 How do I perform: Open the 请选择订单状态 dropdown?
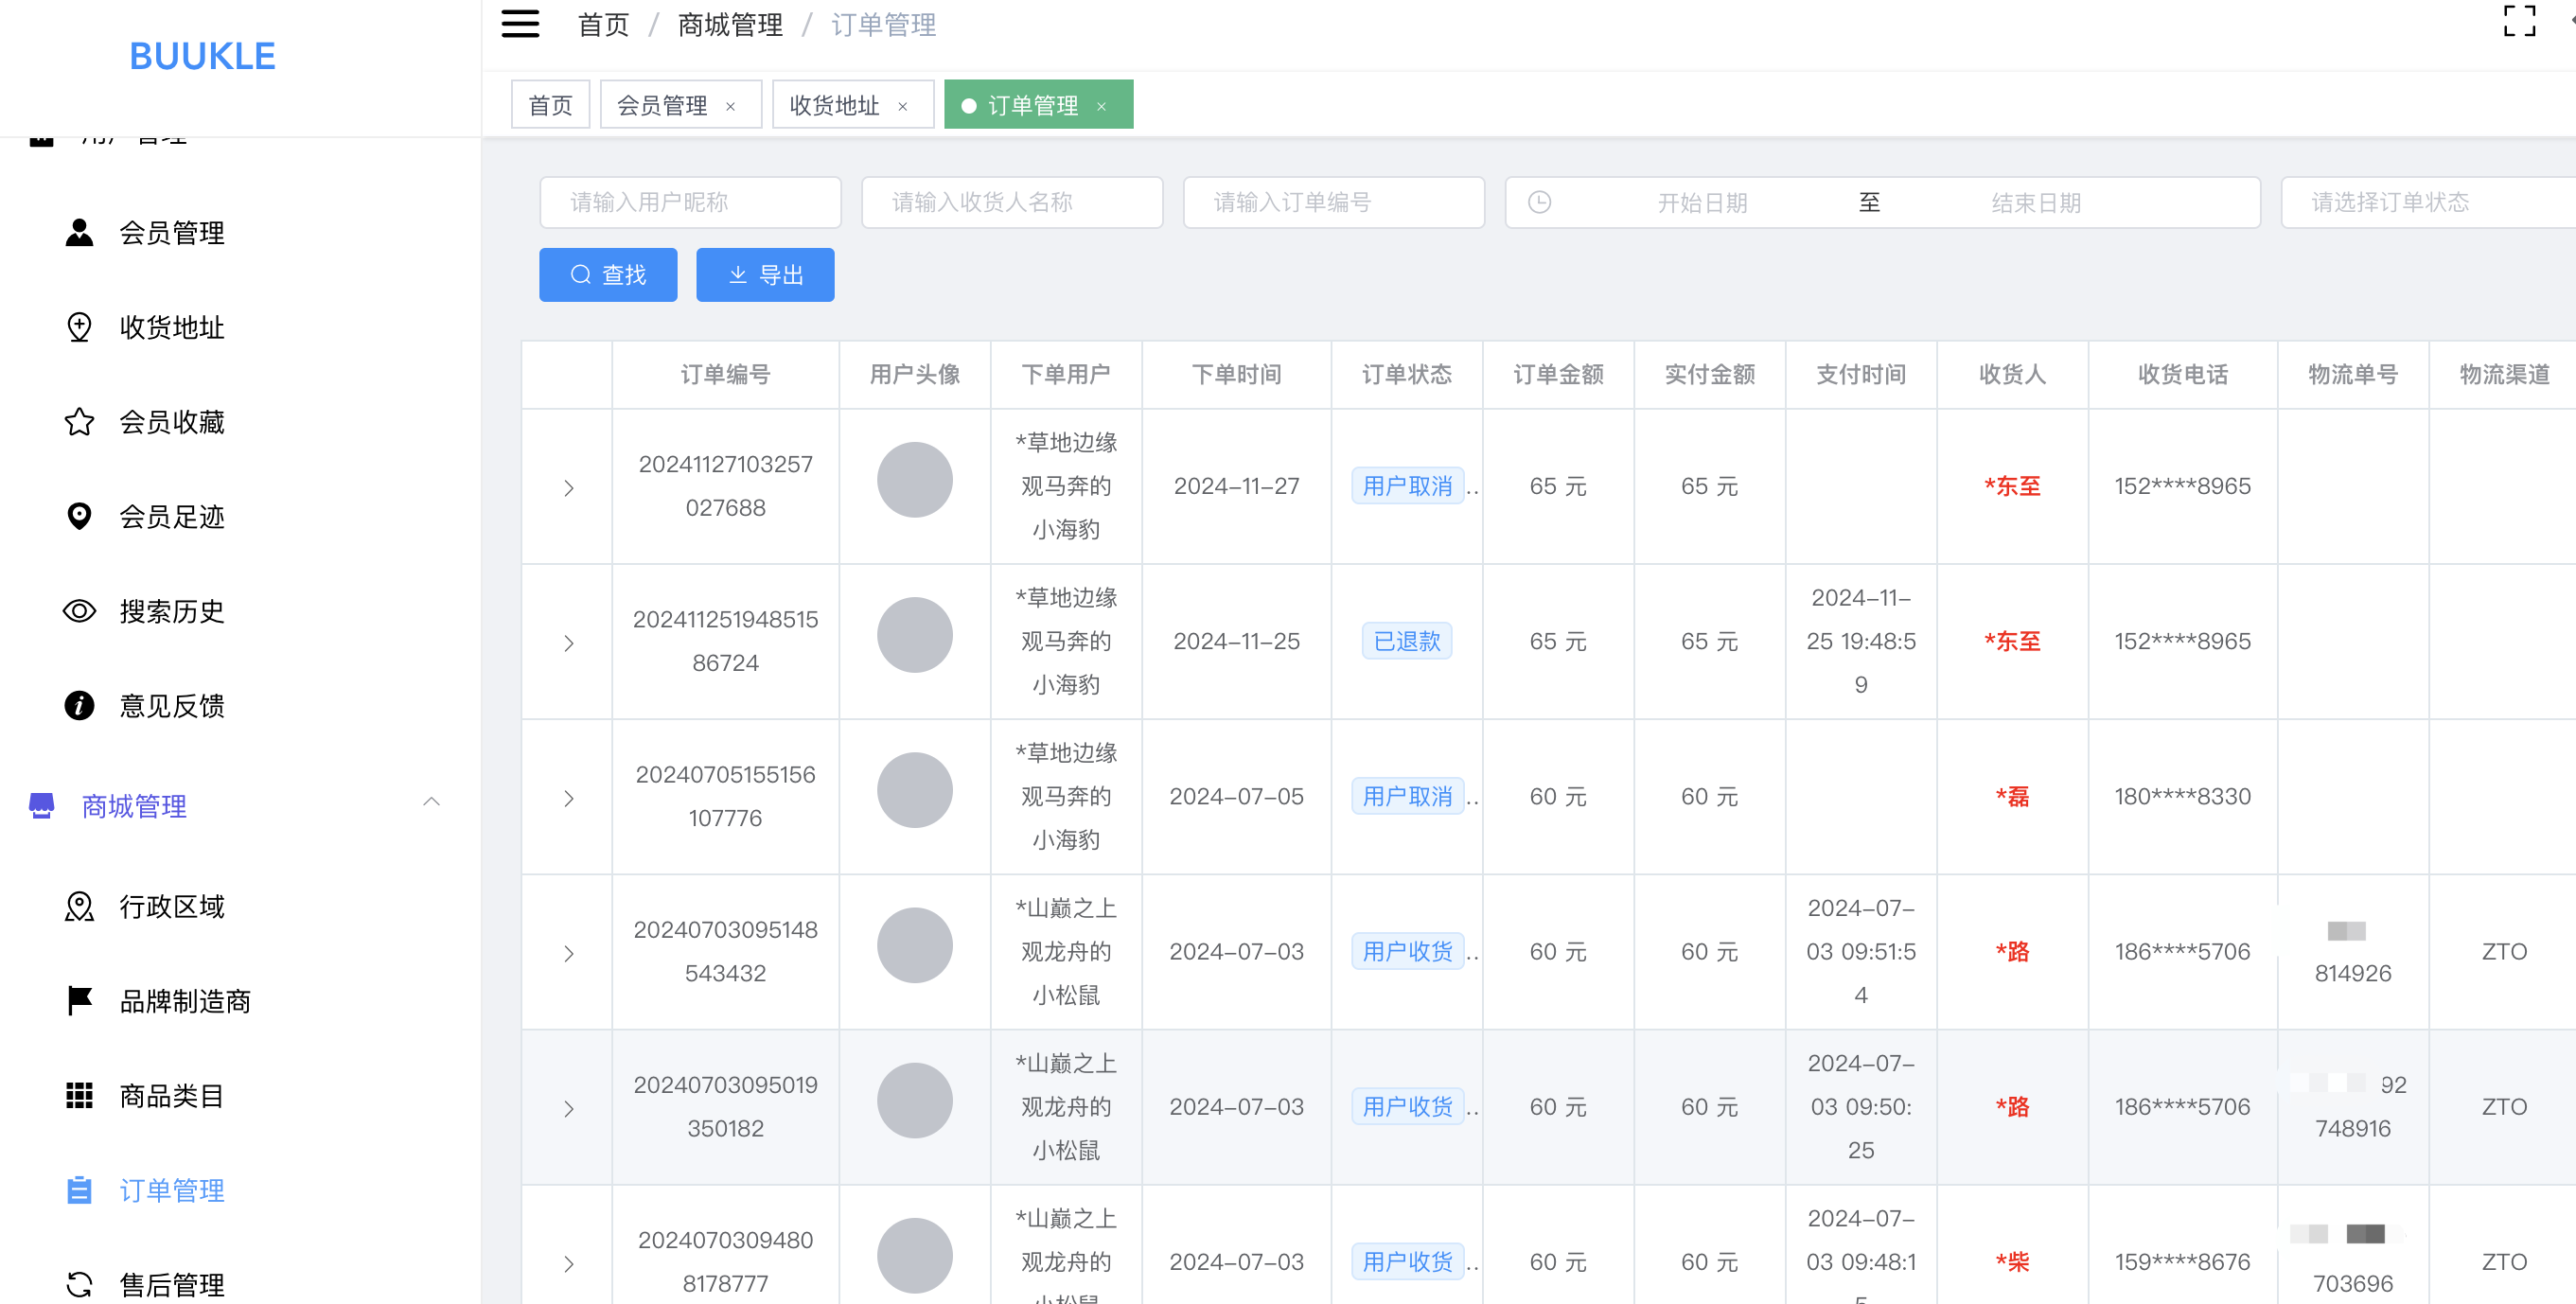pyautogui.click(x=2428, y=202)
